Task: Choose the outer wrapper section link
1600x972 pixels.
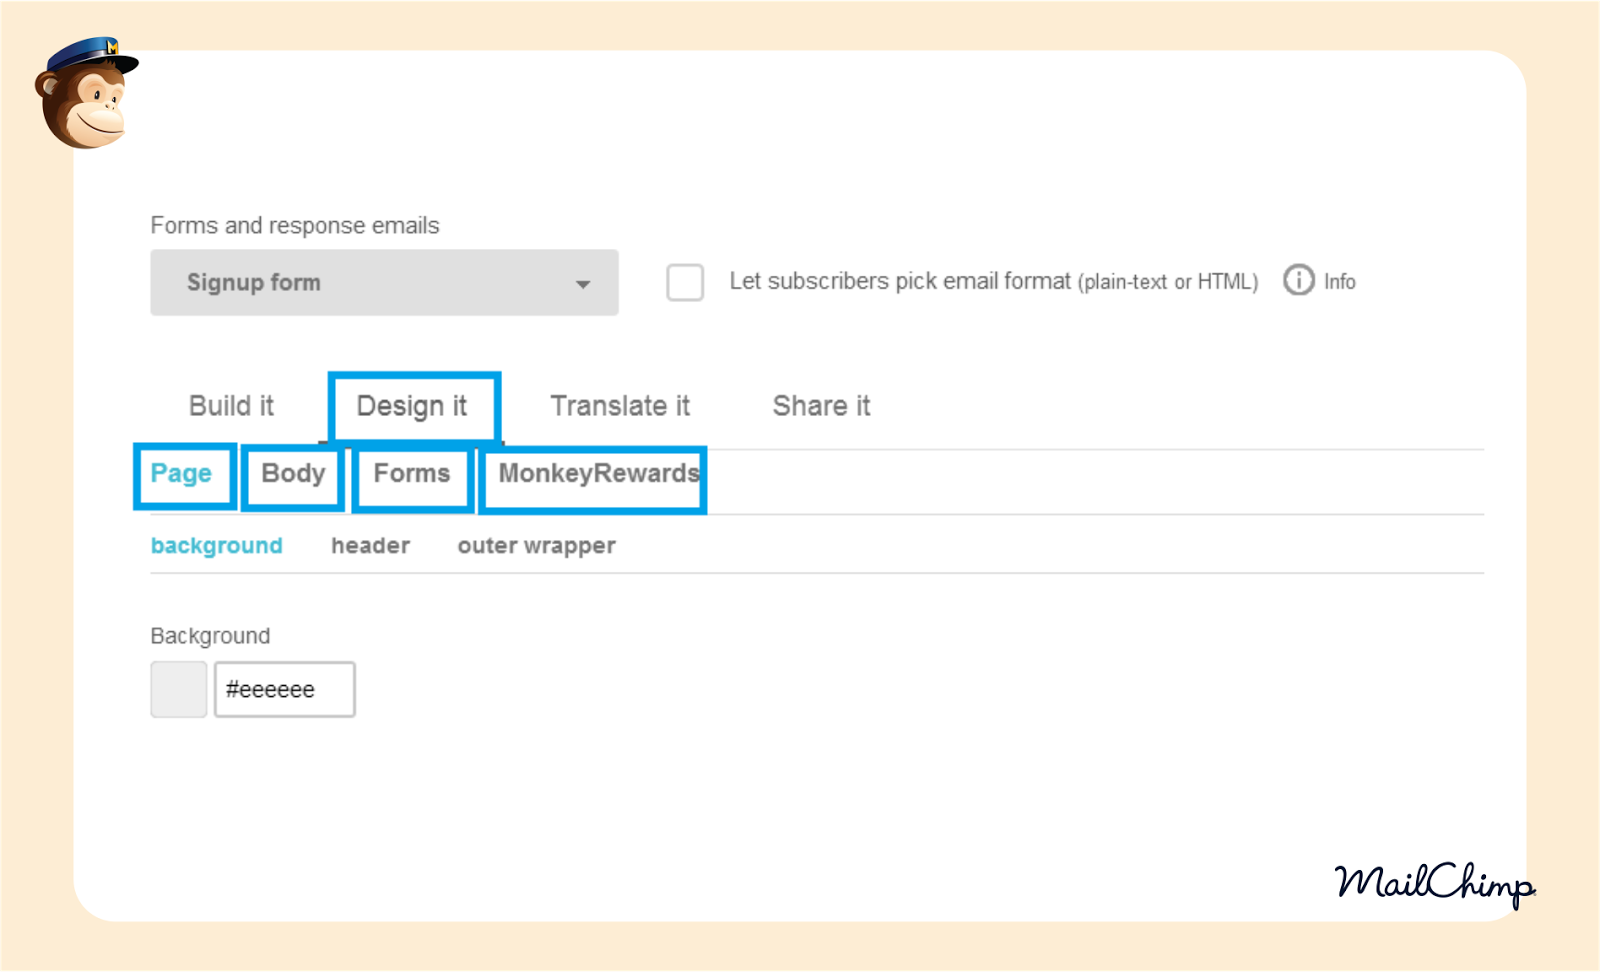Action: click(x=537, y=546)
